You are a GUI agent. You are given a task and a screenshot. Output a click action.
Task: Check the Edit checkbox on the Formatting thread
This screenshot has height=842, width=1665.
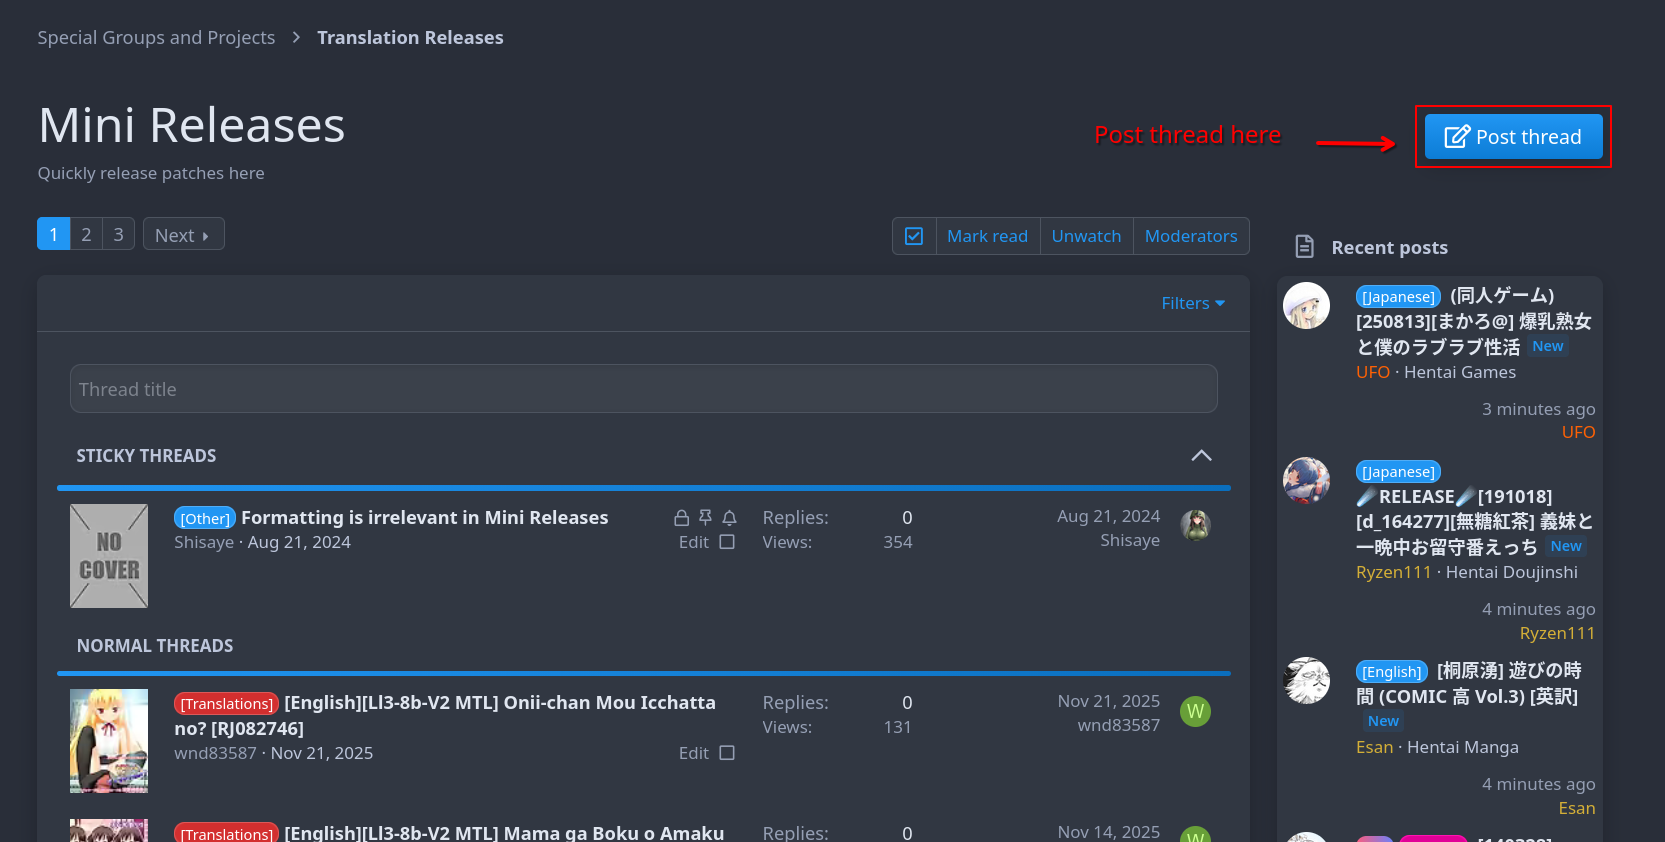click(727, 542)
